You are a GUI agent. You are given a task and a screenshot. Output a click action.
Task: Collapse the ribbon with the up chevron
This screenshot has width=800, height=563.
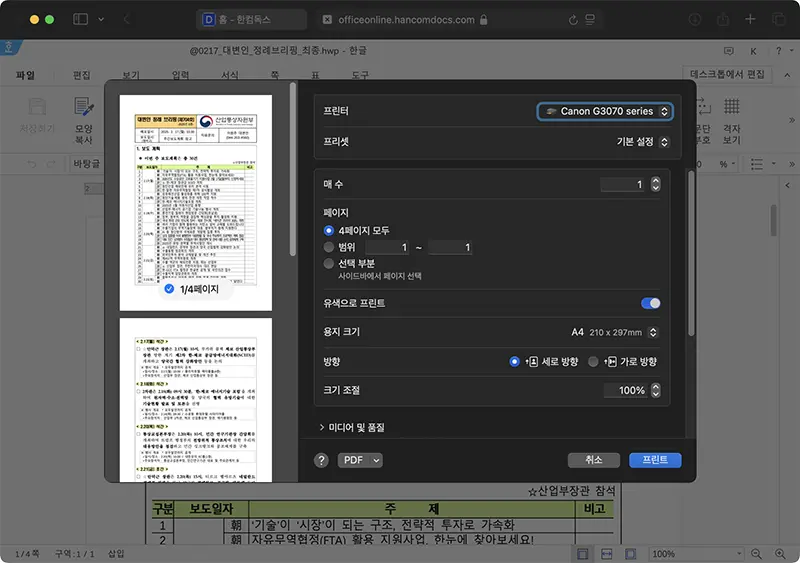coord(787,75)
